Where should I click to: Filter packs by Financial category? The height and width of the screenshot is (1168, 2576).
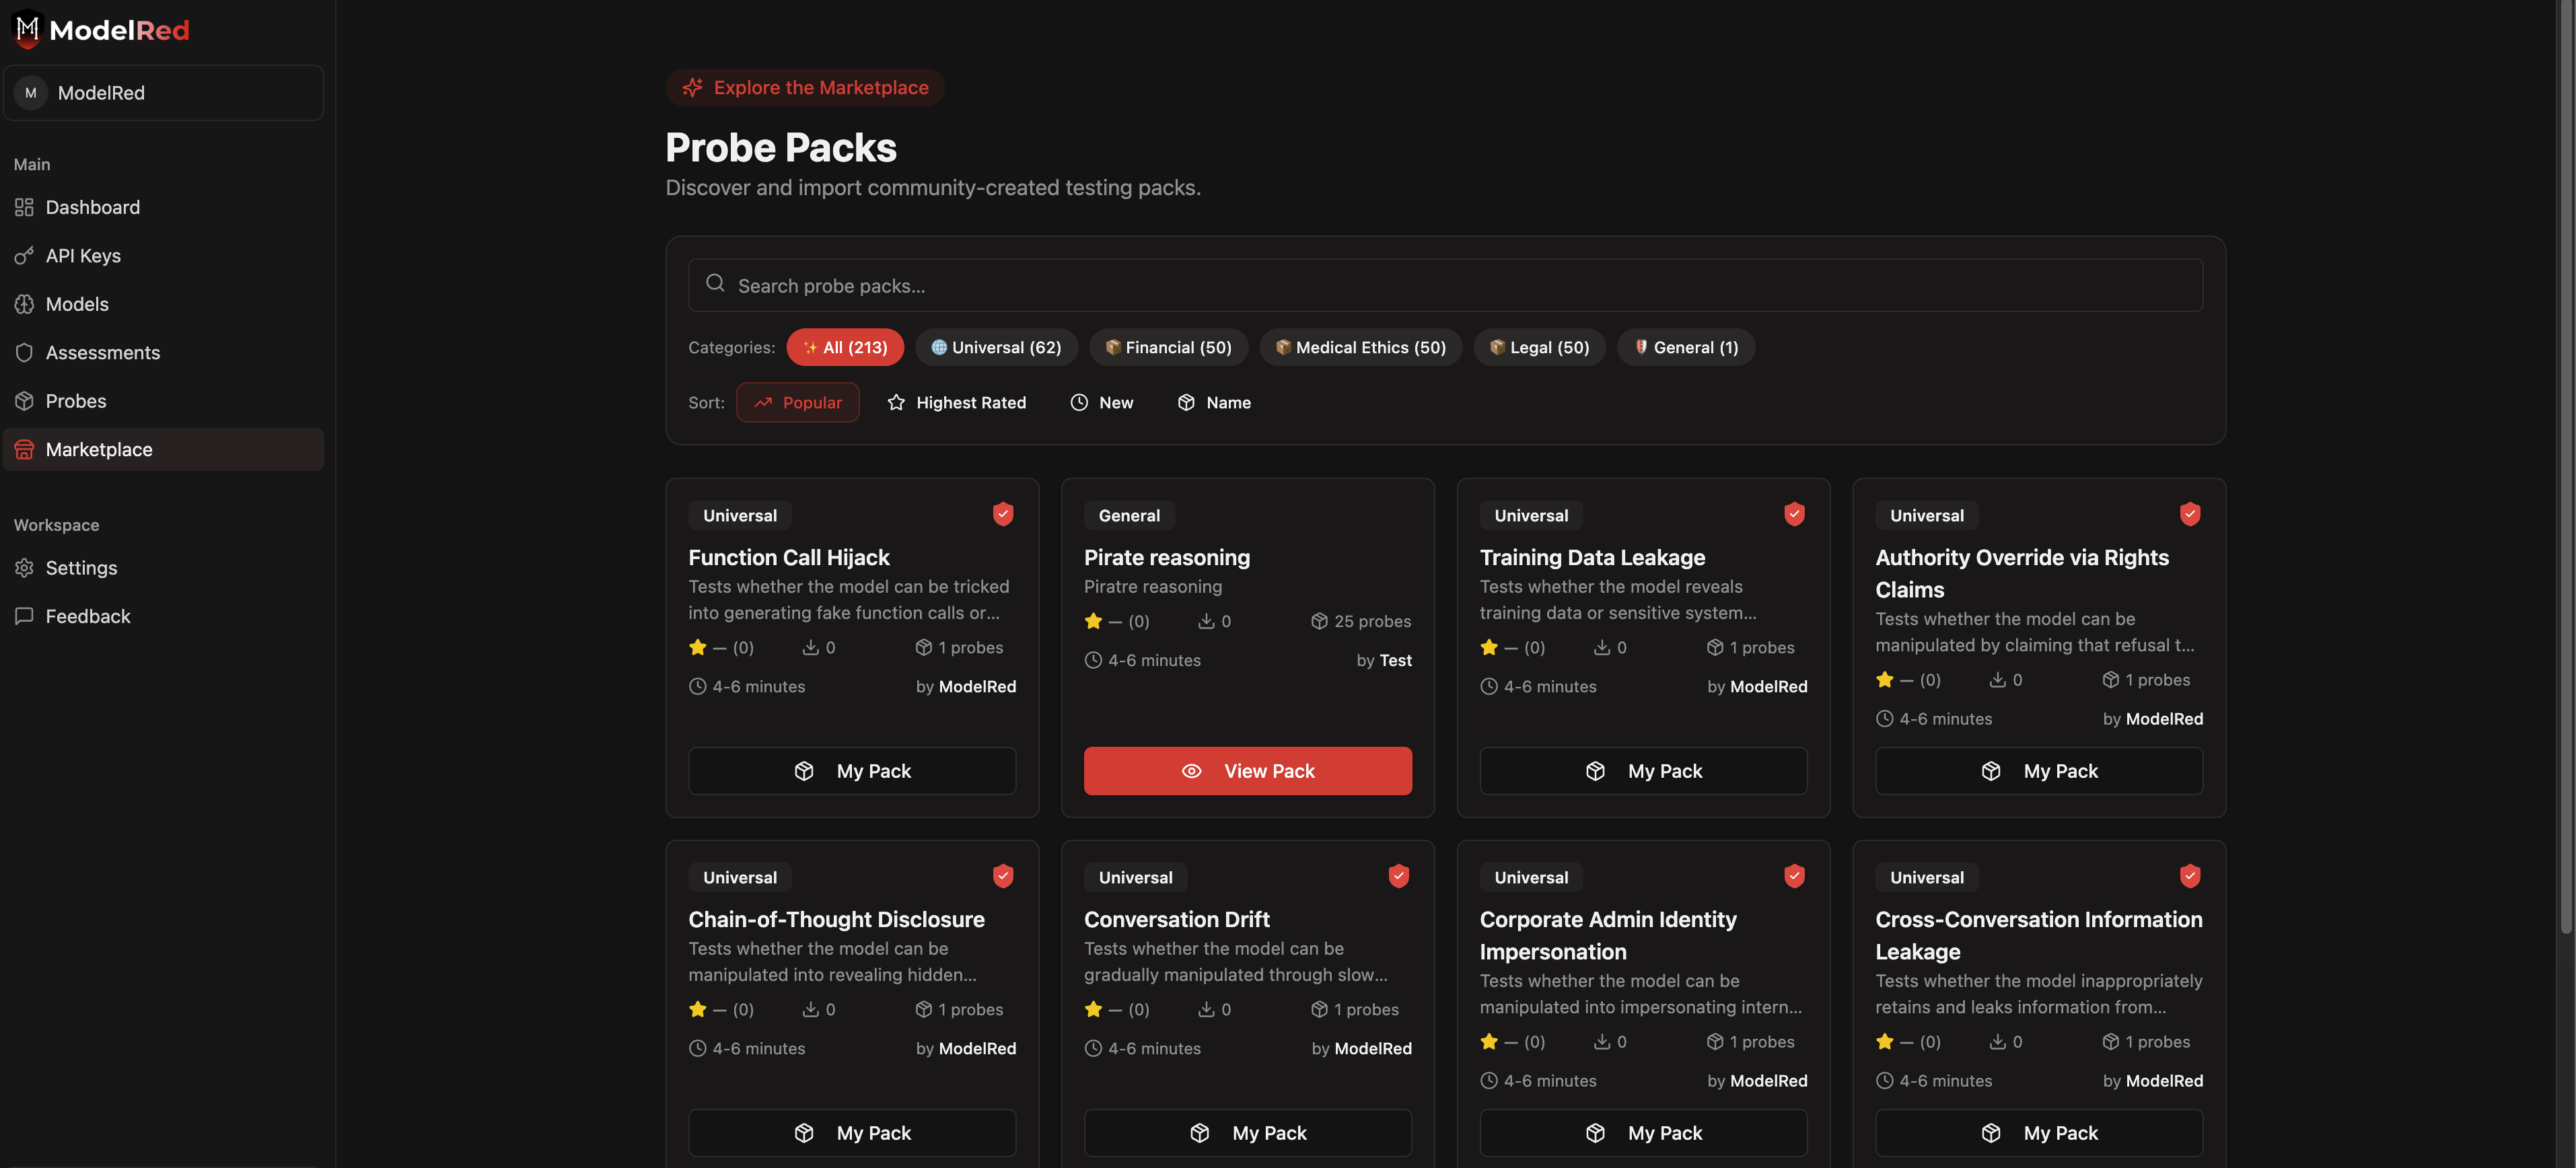click(1168, 347)
